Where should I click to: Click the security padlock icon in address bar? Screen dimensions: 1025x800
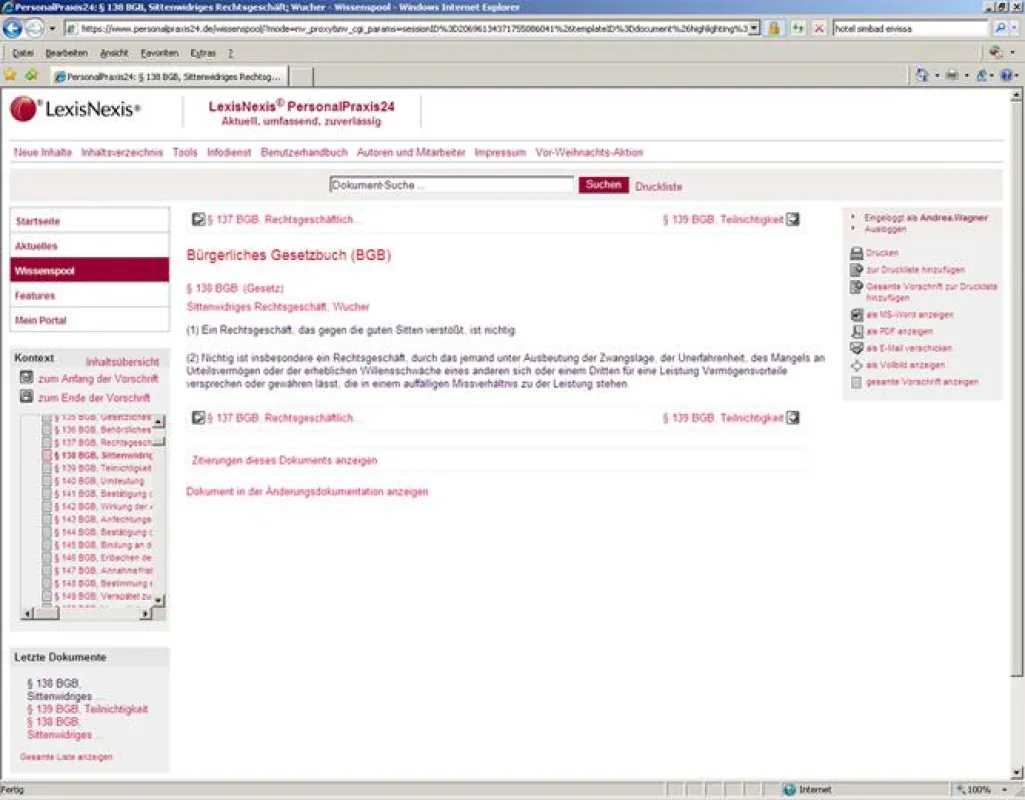click(774, 28)
